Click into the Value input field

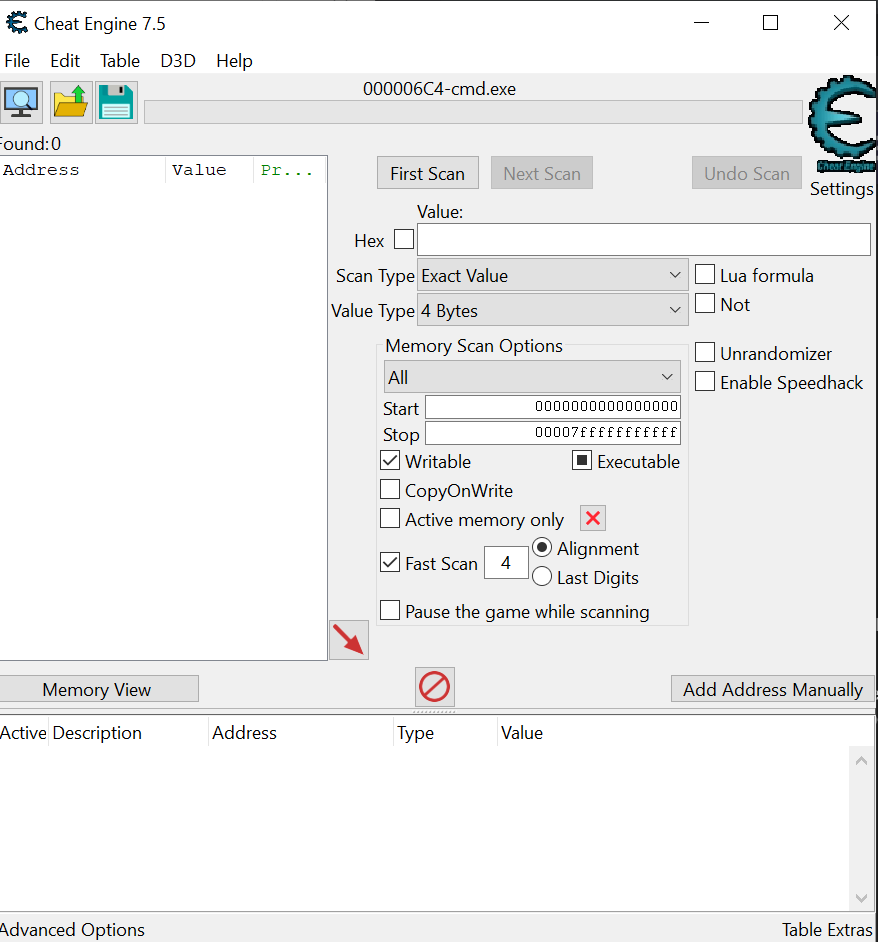click(644, 239)
